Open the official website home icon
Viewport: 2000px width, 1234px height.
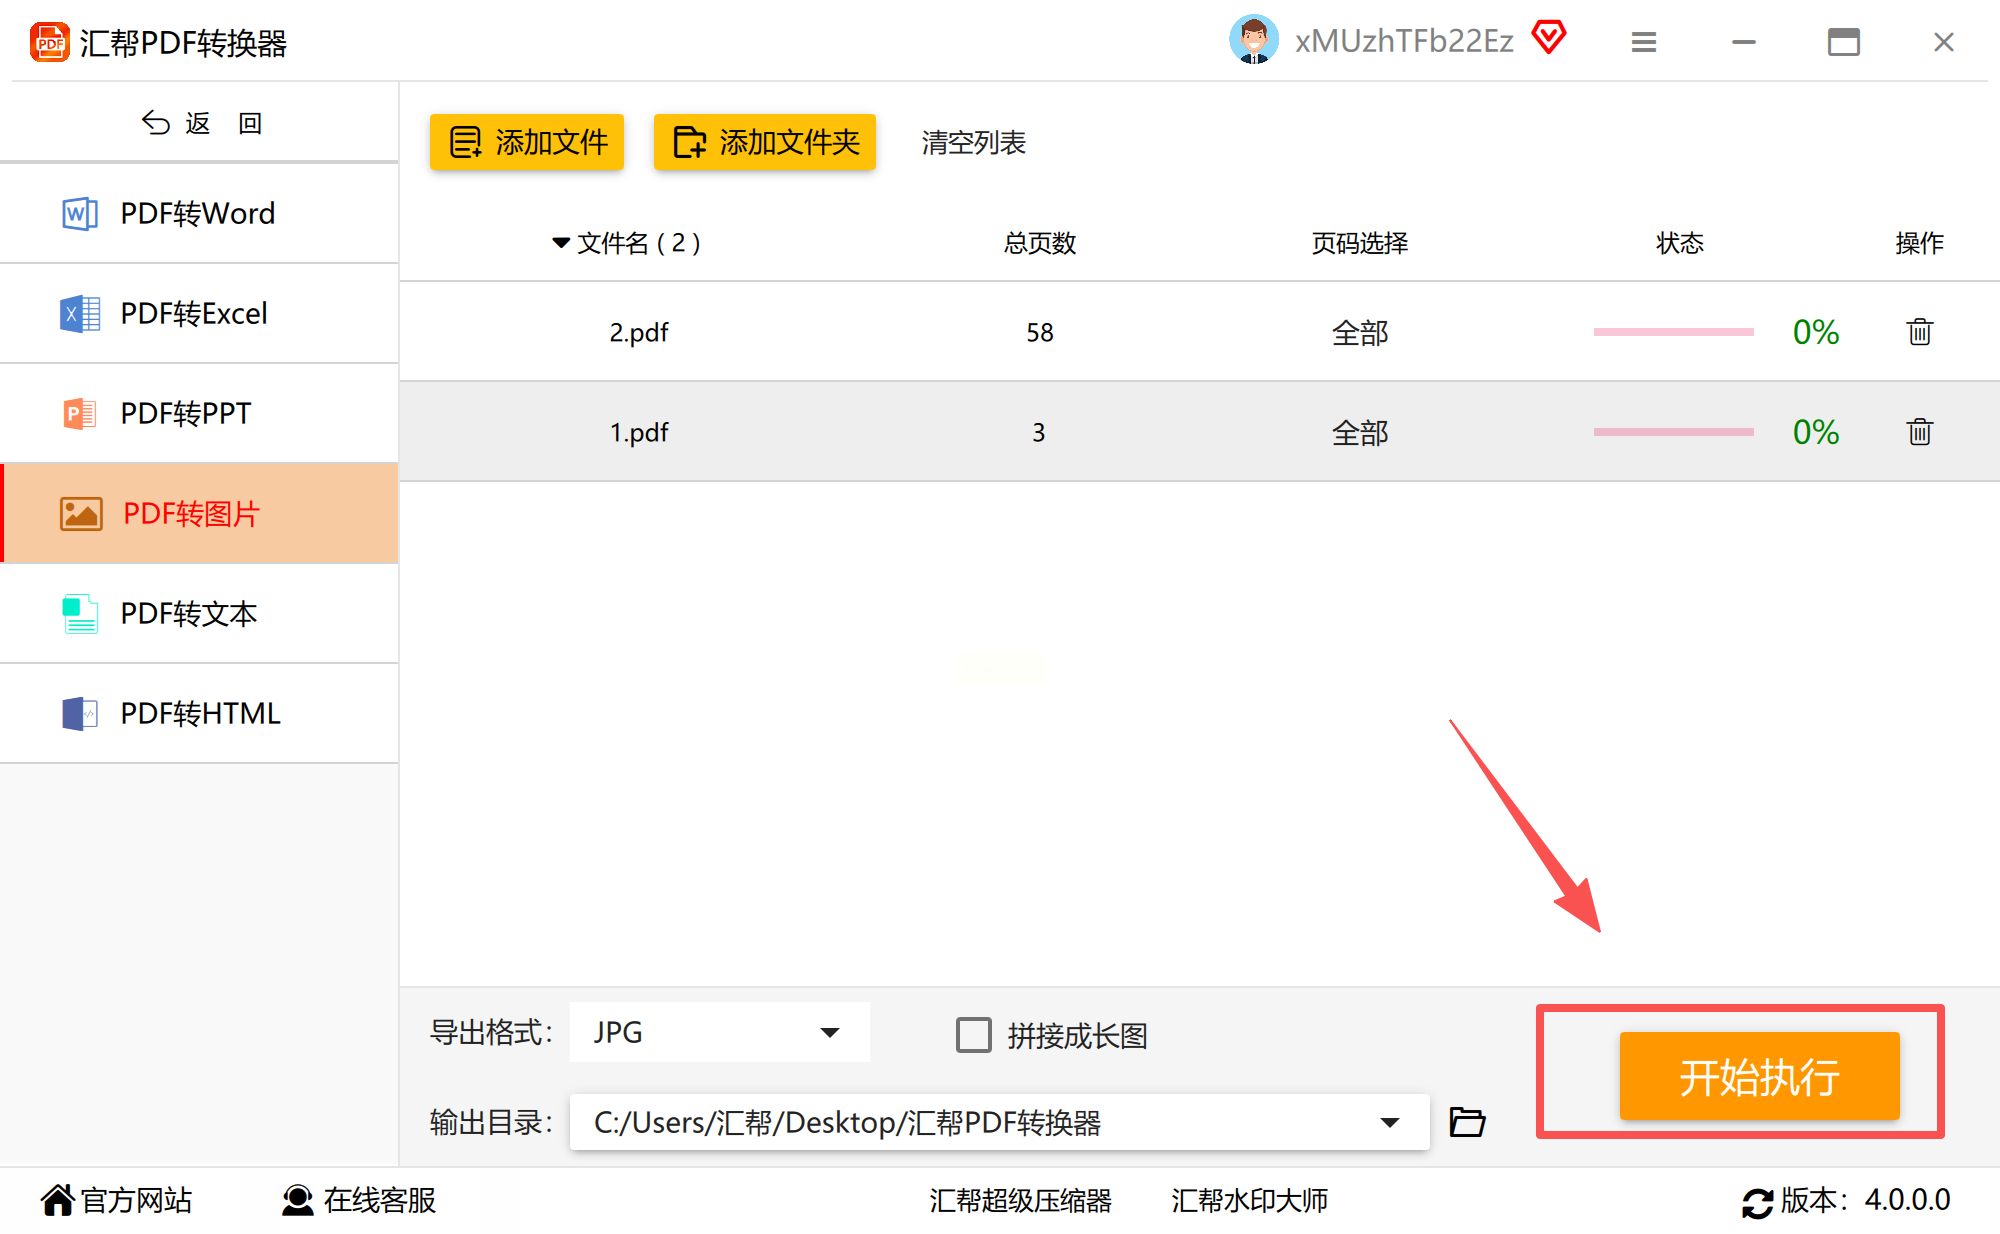pyautogui.click(x=58, y=1200)
